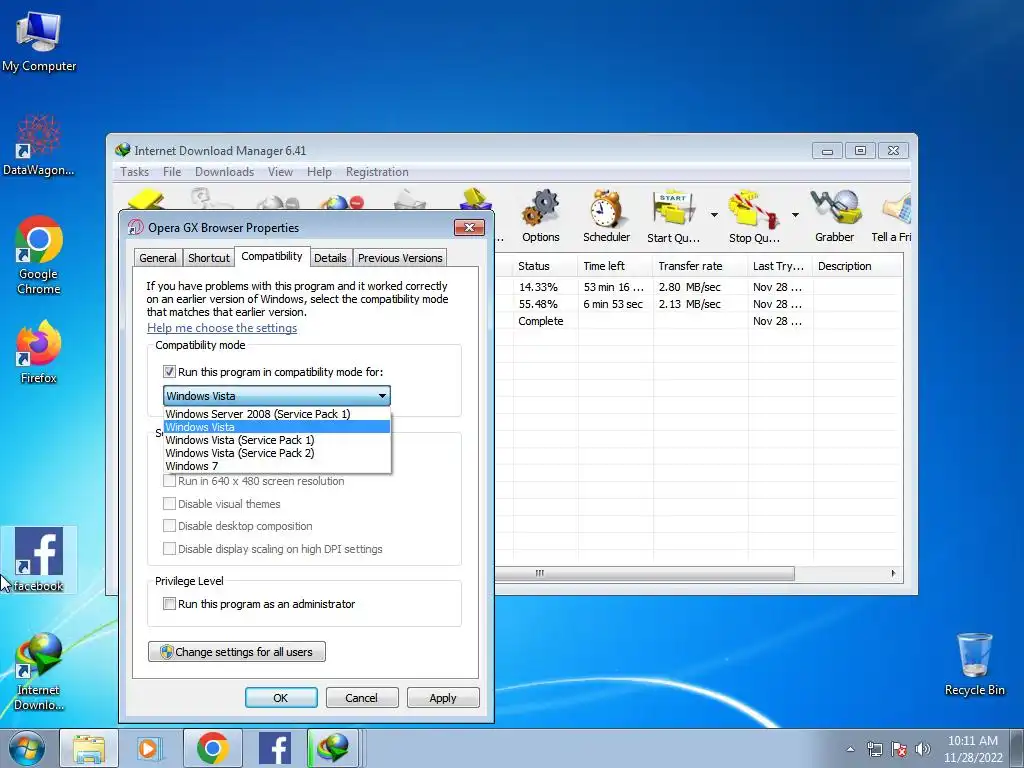This screenshot has width=1024, height=768.
Task: Select the 14.33% status download row
Action: click(699, 287)
